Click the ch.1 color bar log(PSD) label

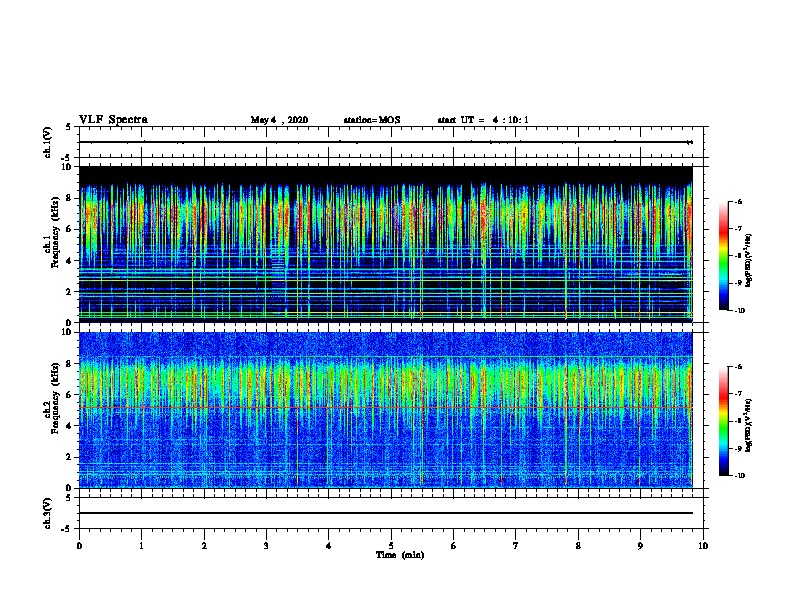(x=748, y=261)
